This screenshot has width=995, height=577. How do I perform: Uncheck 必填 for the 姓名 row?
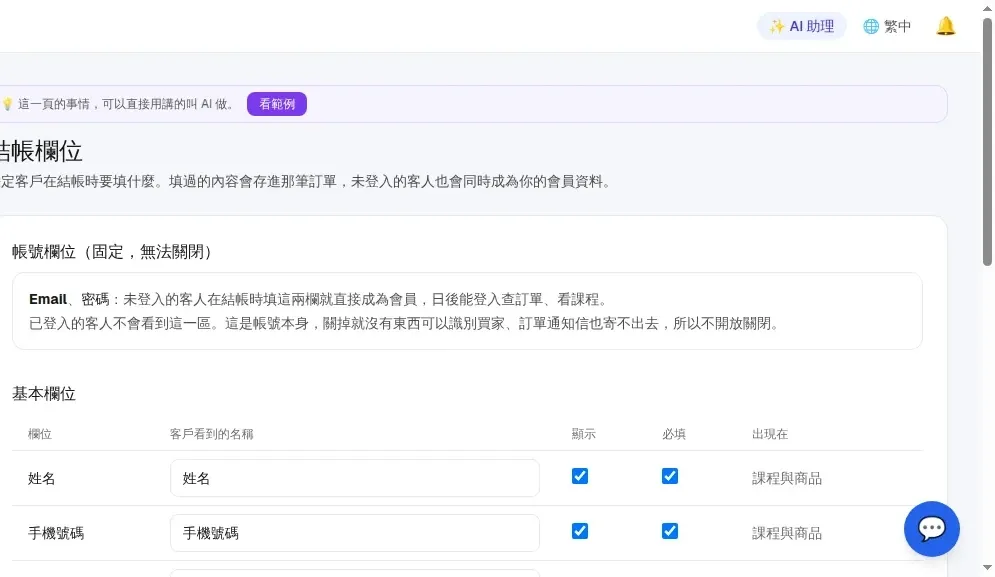(669, 476)
